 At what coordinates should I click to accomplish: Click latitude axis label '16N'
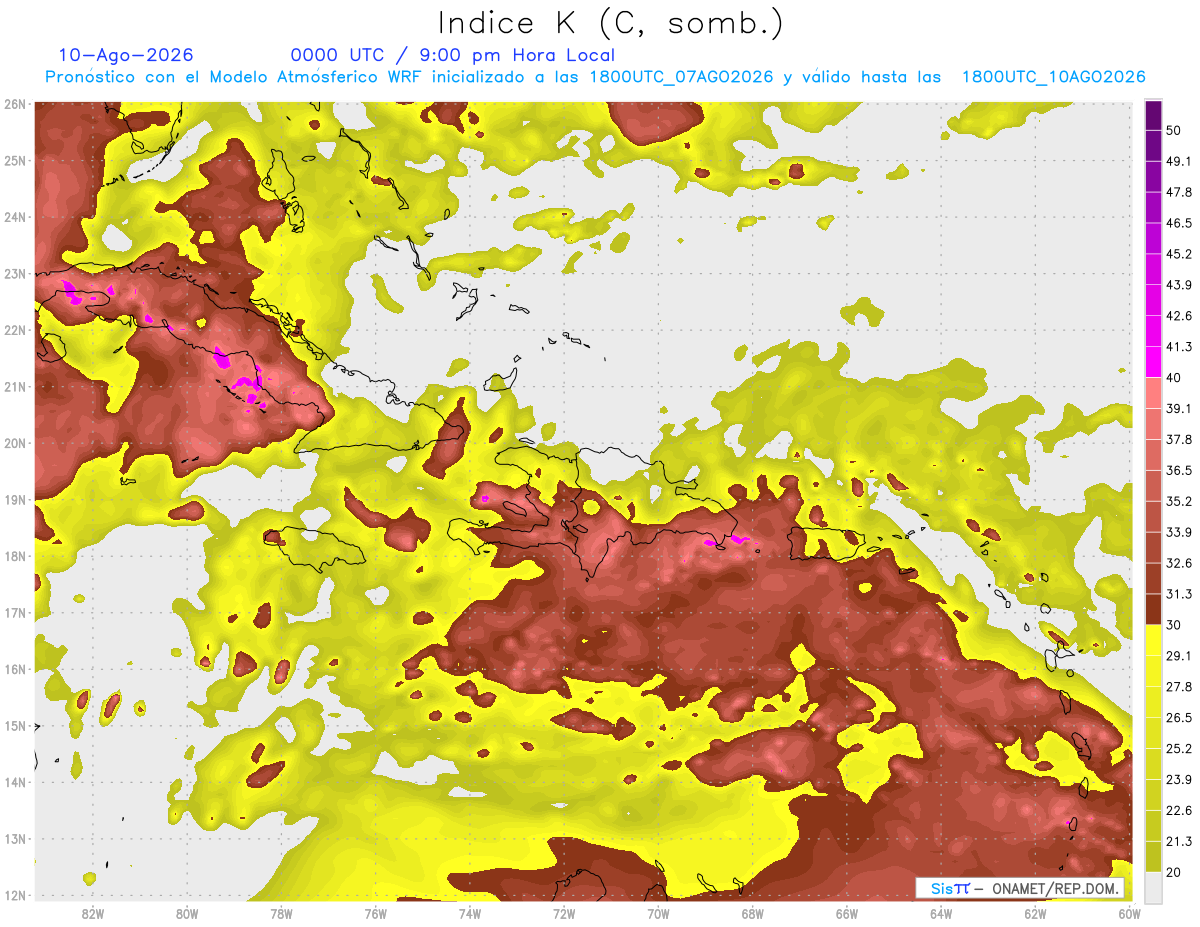point(15,669)
